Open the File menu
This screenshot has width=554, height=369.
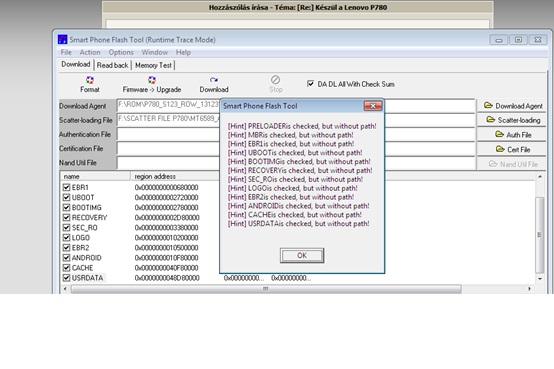coord(66,52)
